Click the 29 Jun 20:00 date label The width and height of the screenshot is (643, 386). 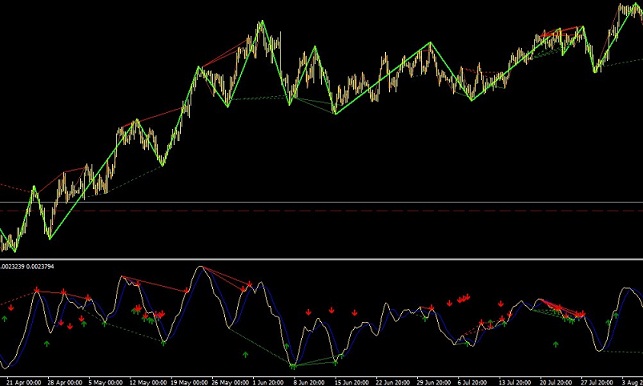coord(434,382)
